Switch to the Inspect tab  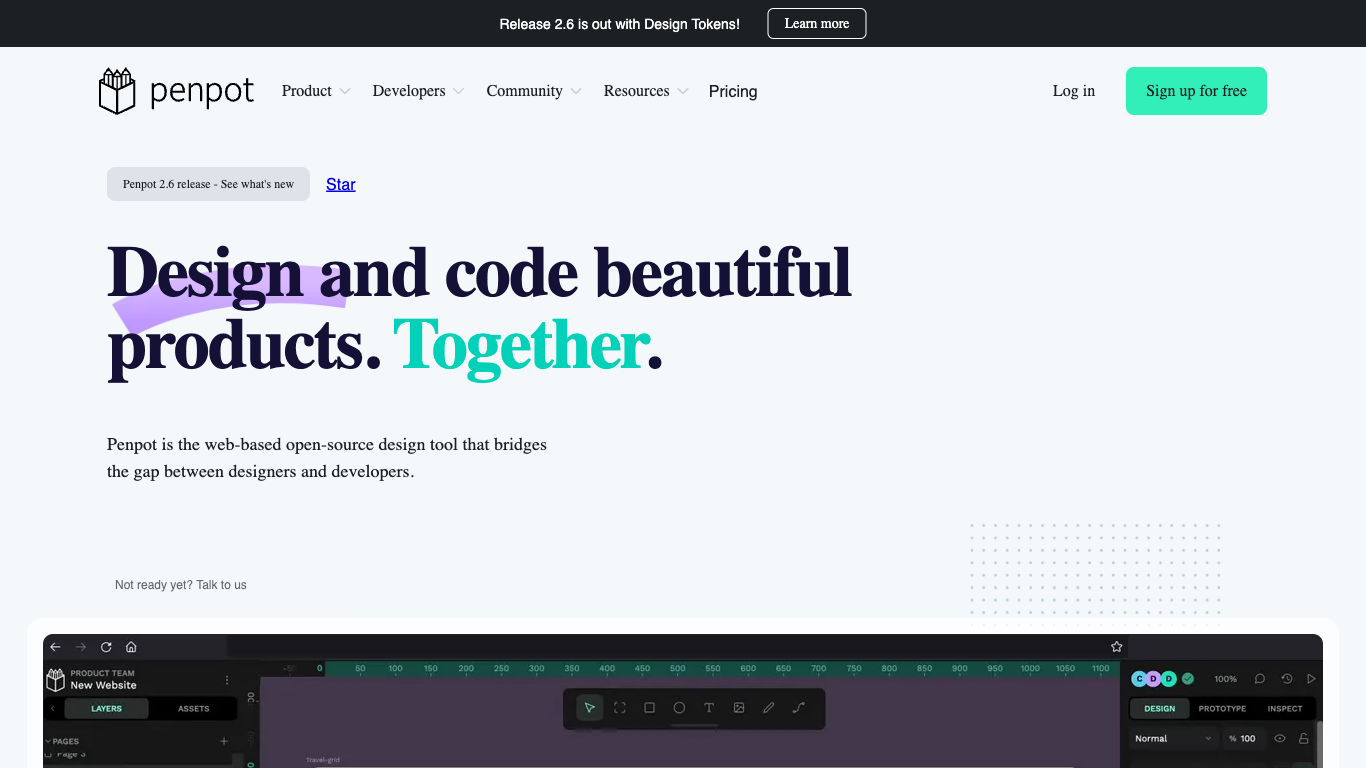(1285, 709)
